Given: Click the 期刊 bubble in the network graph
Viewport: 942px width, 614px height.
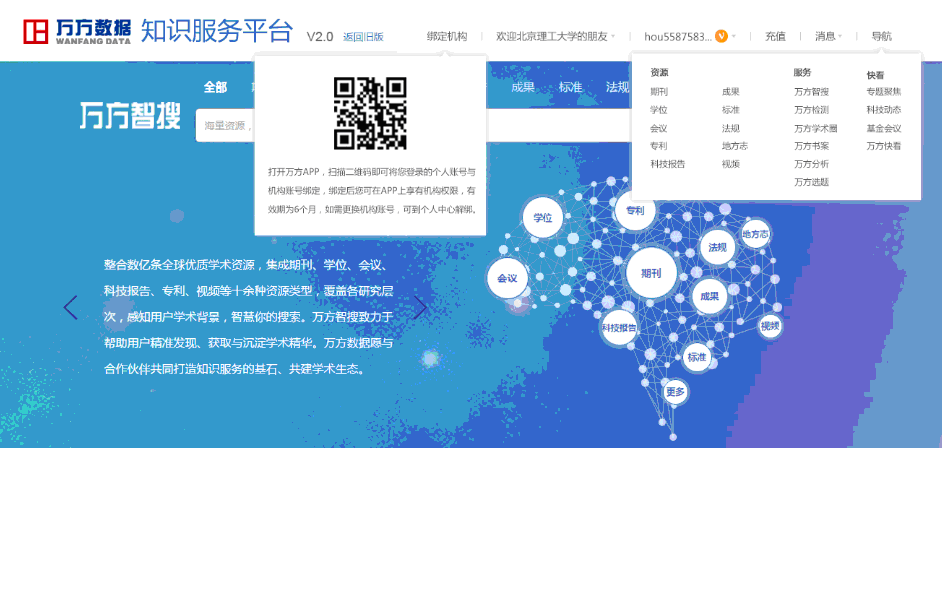Looking at the screenshot, I should pyautogui.click(x=651, y=273).
